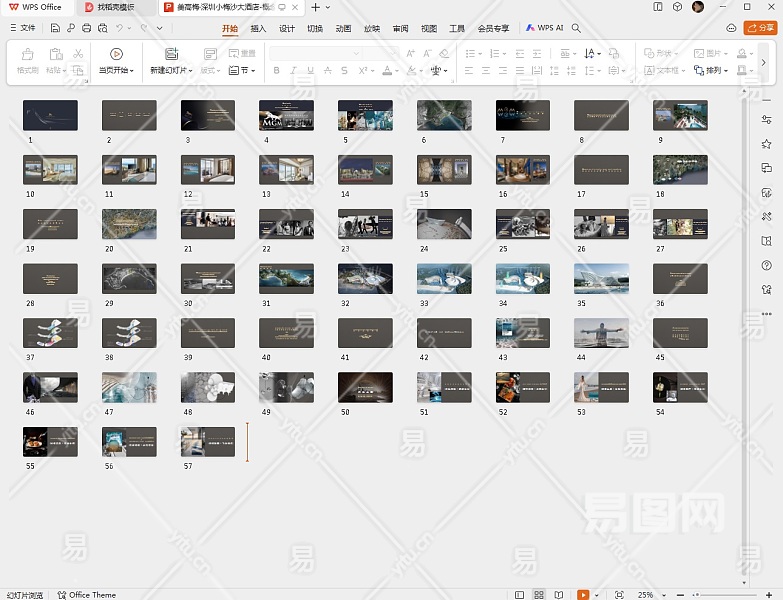Click the search magnifier icon in ribbon
The width and height of the screenshot is (783, 600).
[576, 29]
